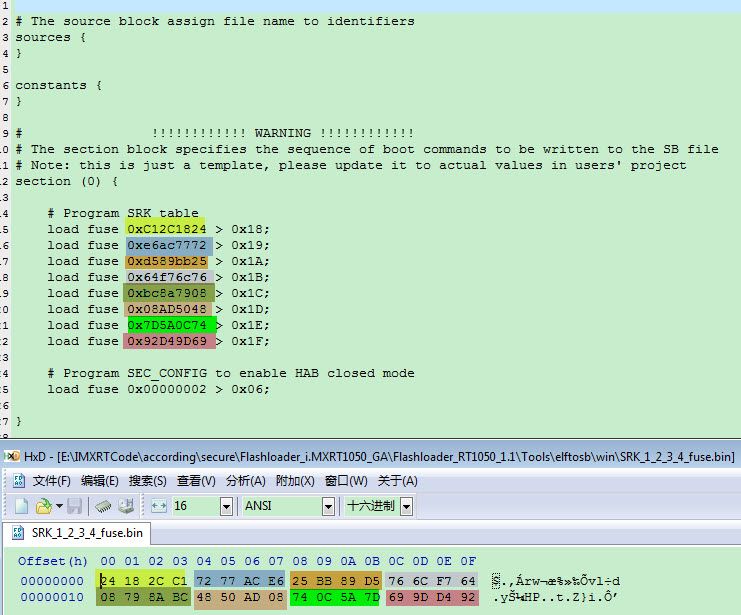Open the RAM editor chip icon

(x=103, y=506)
